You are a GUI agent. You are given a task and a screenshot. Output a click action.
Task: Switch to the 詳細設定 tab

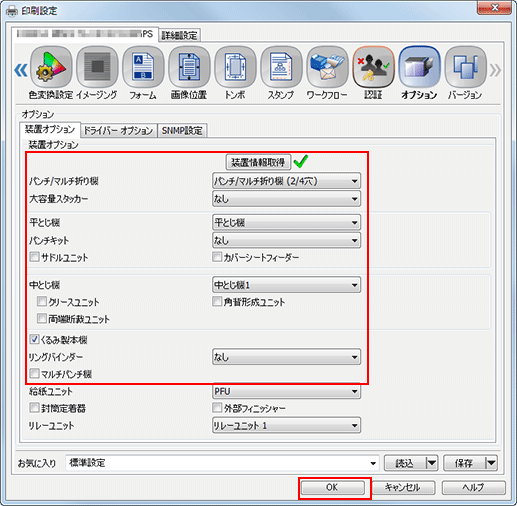179,35
